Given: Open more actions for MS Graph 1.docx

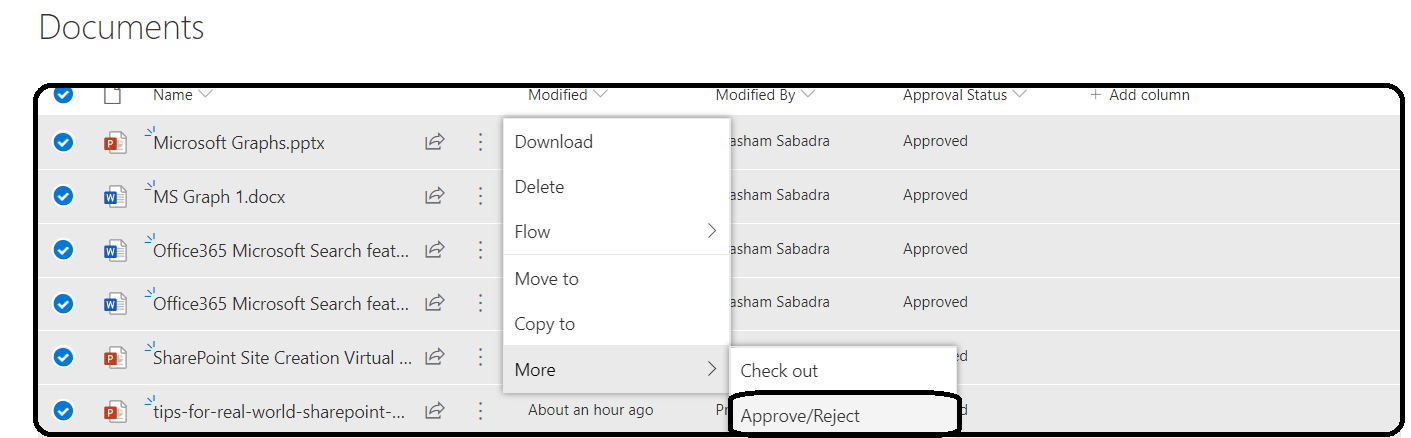Looking at the screenshot, I should tap(480, 196).
